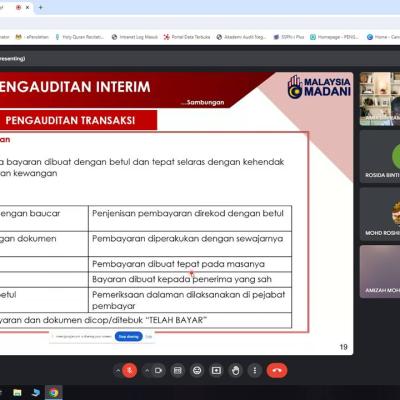Screen dimensions: 400x400
Task: Click the Malaysia Madani logo on slide
Action: pos(319,87)
